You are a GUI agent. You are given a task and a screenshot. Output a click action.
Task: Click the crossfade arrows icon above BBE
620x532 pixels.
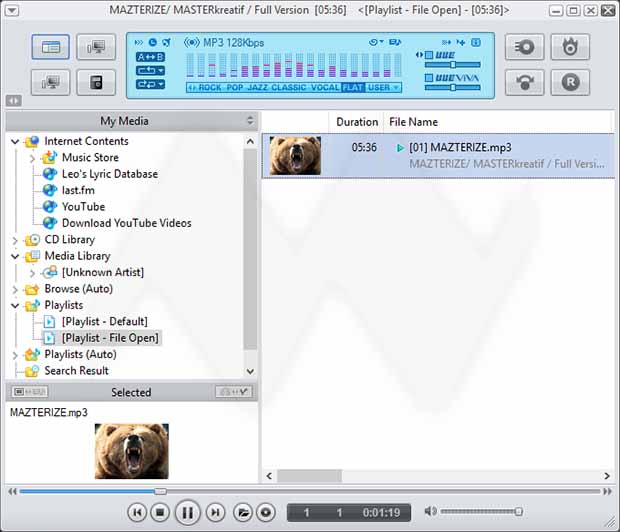coord(446,42)
